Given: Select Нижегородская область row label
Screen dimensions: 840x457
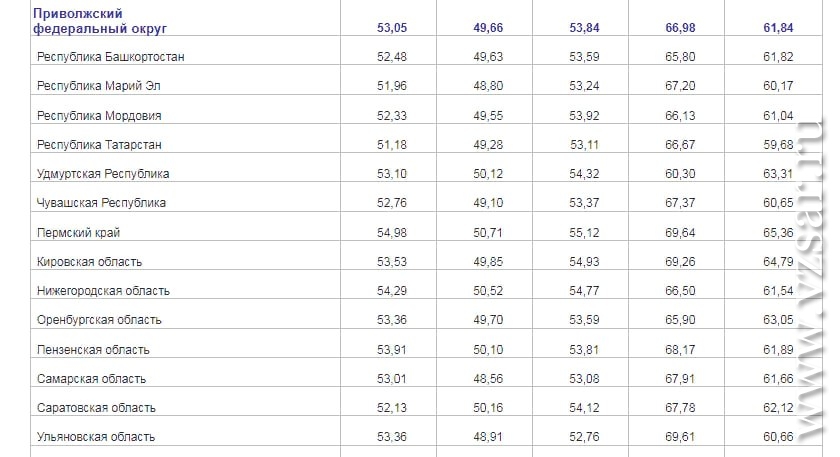Looking at the screenshot, I should click(x=103, y=290).
